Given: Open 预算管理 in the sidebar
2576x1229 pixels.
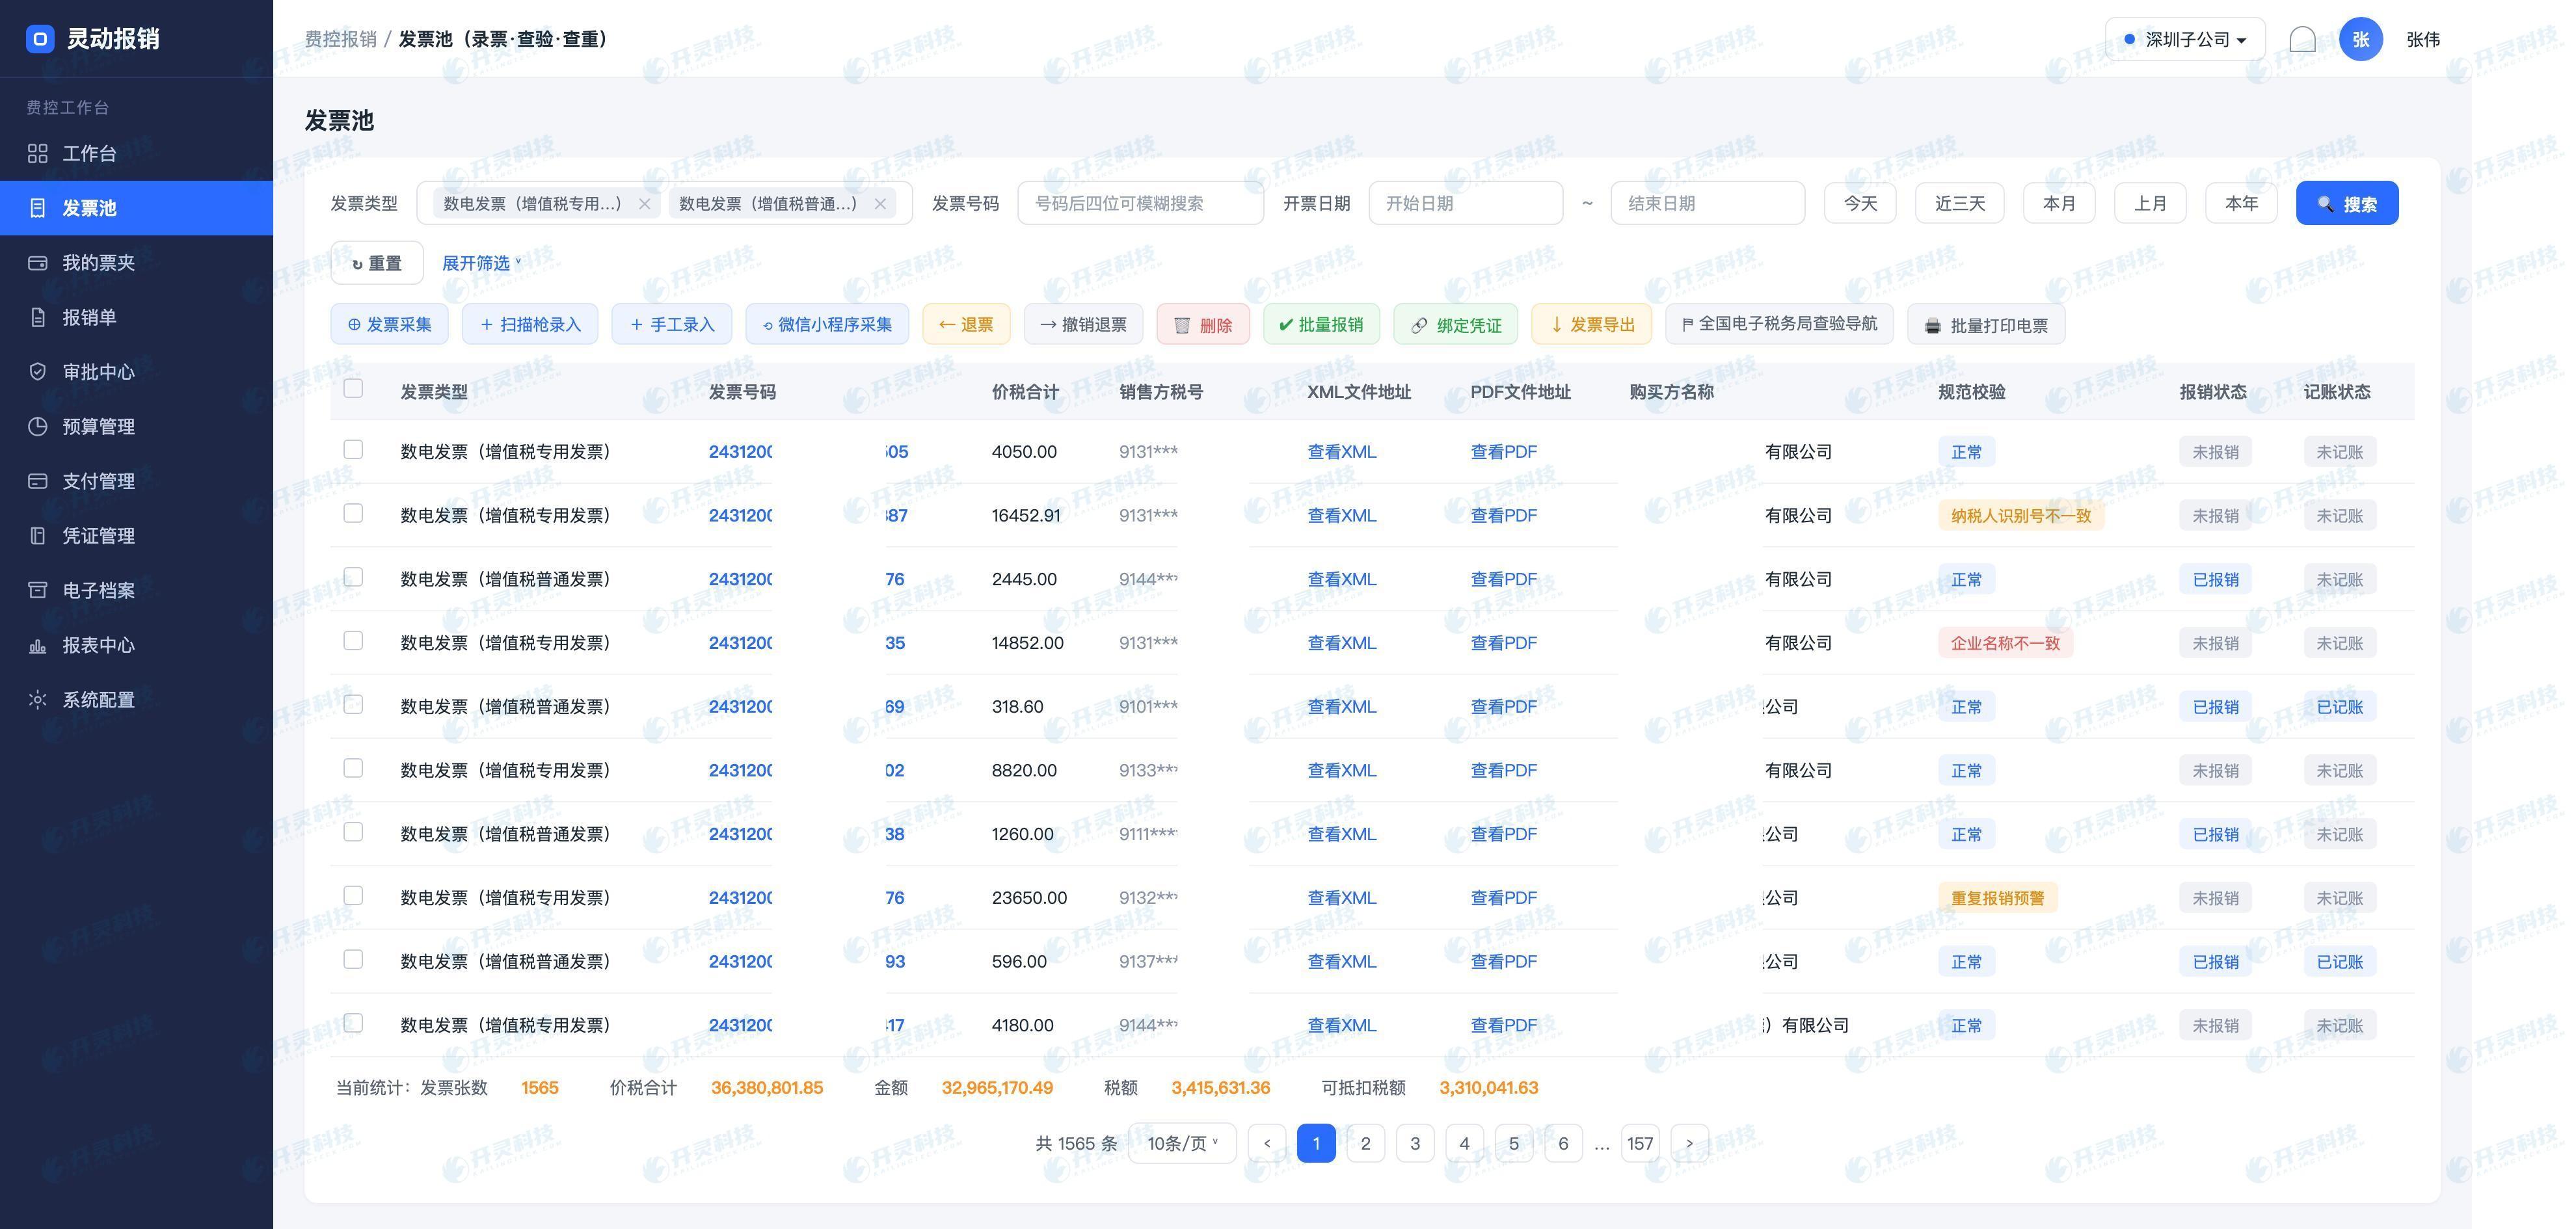Looking at the screenshot, I should (136, 426).
